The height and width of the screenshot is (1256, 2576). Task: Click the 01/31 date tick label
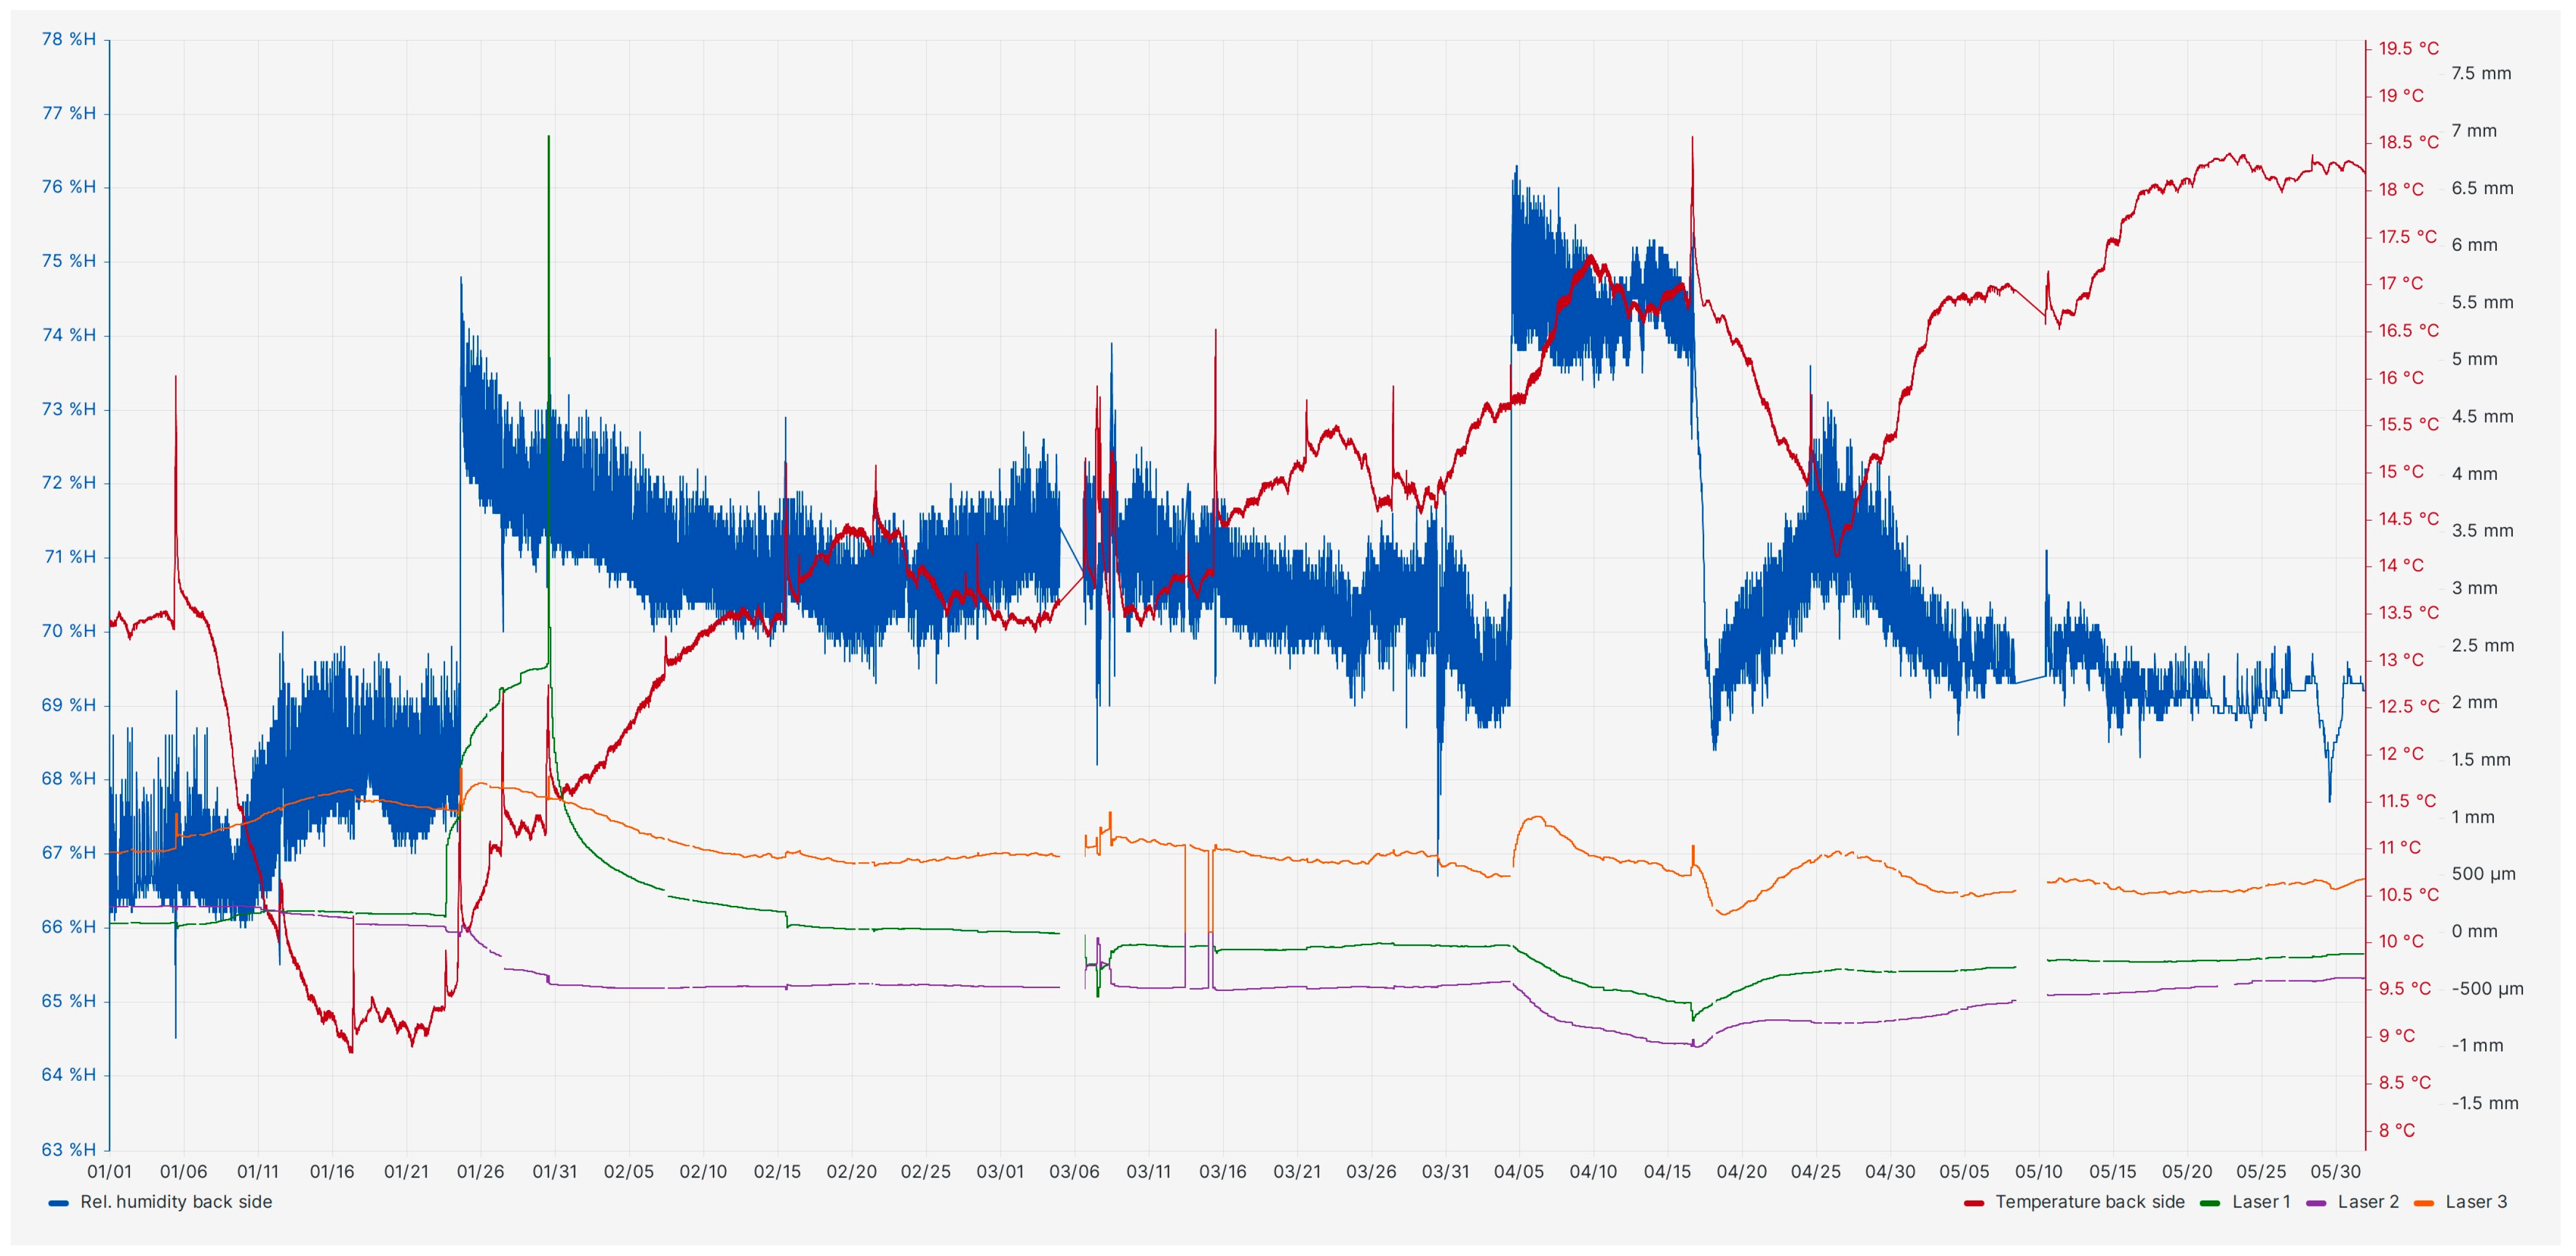[554, 1172]
